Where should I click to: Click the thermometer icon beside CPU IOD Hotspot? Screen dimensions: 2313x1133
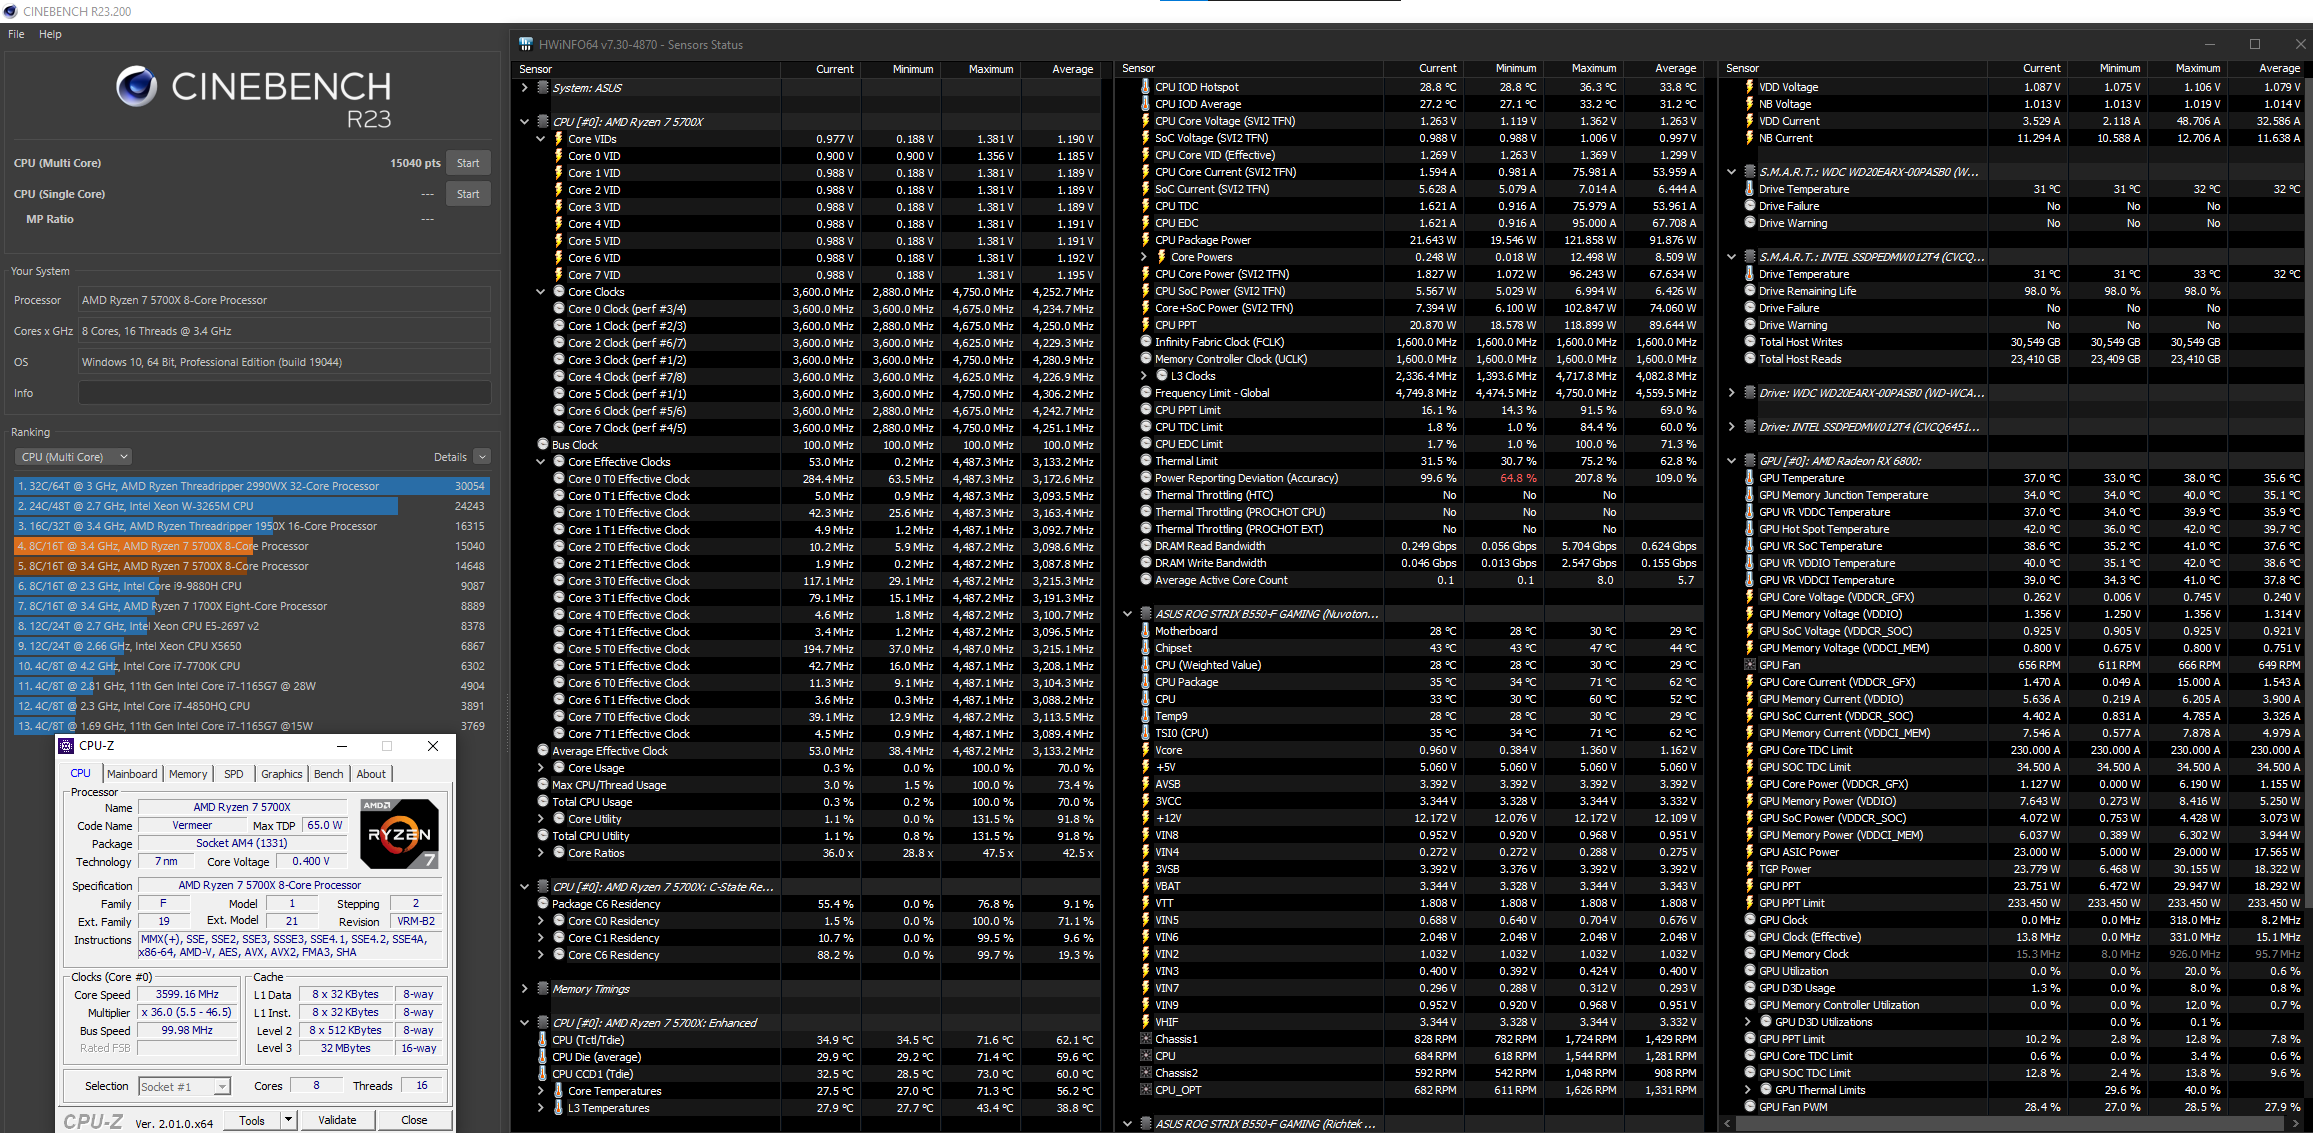1146,87
